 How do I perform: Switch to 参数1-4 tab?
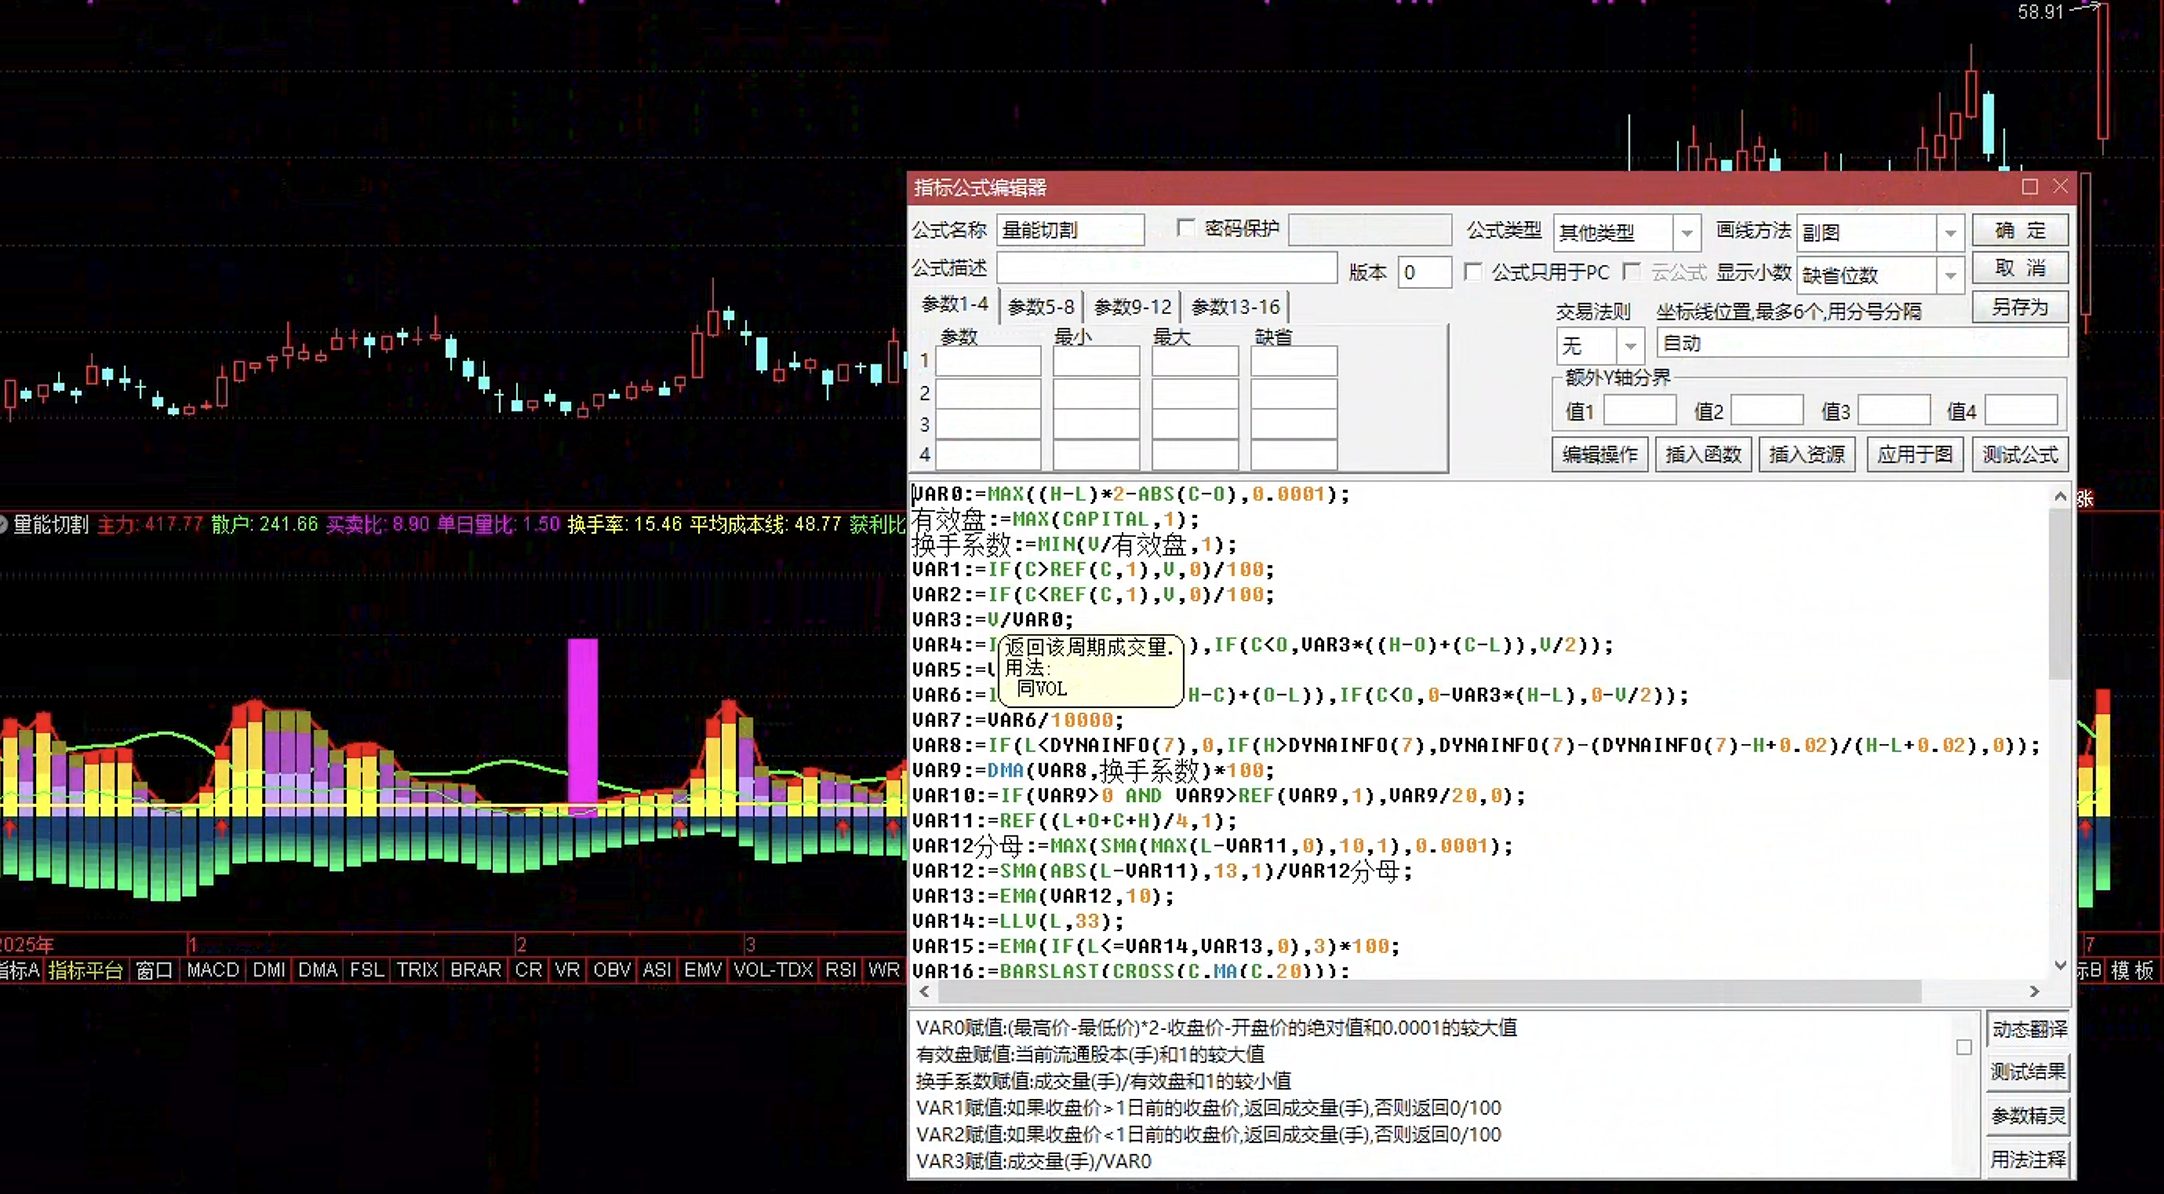click(954, 304)
